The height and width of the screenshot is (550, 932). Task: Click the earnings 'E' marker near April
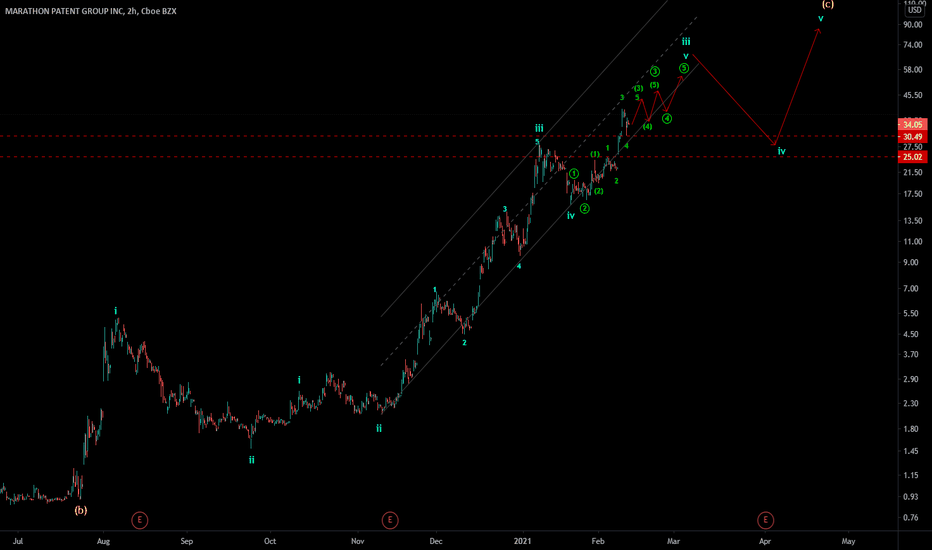coord(765,520)
